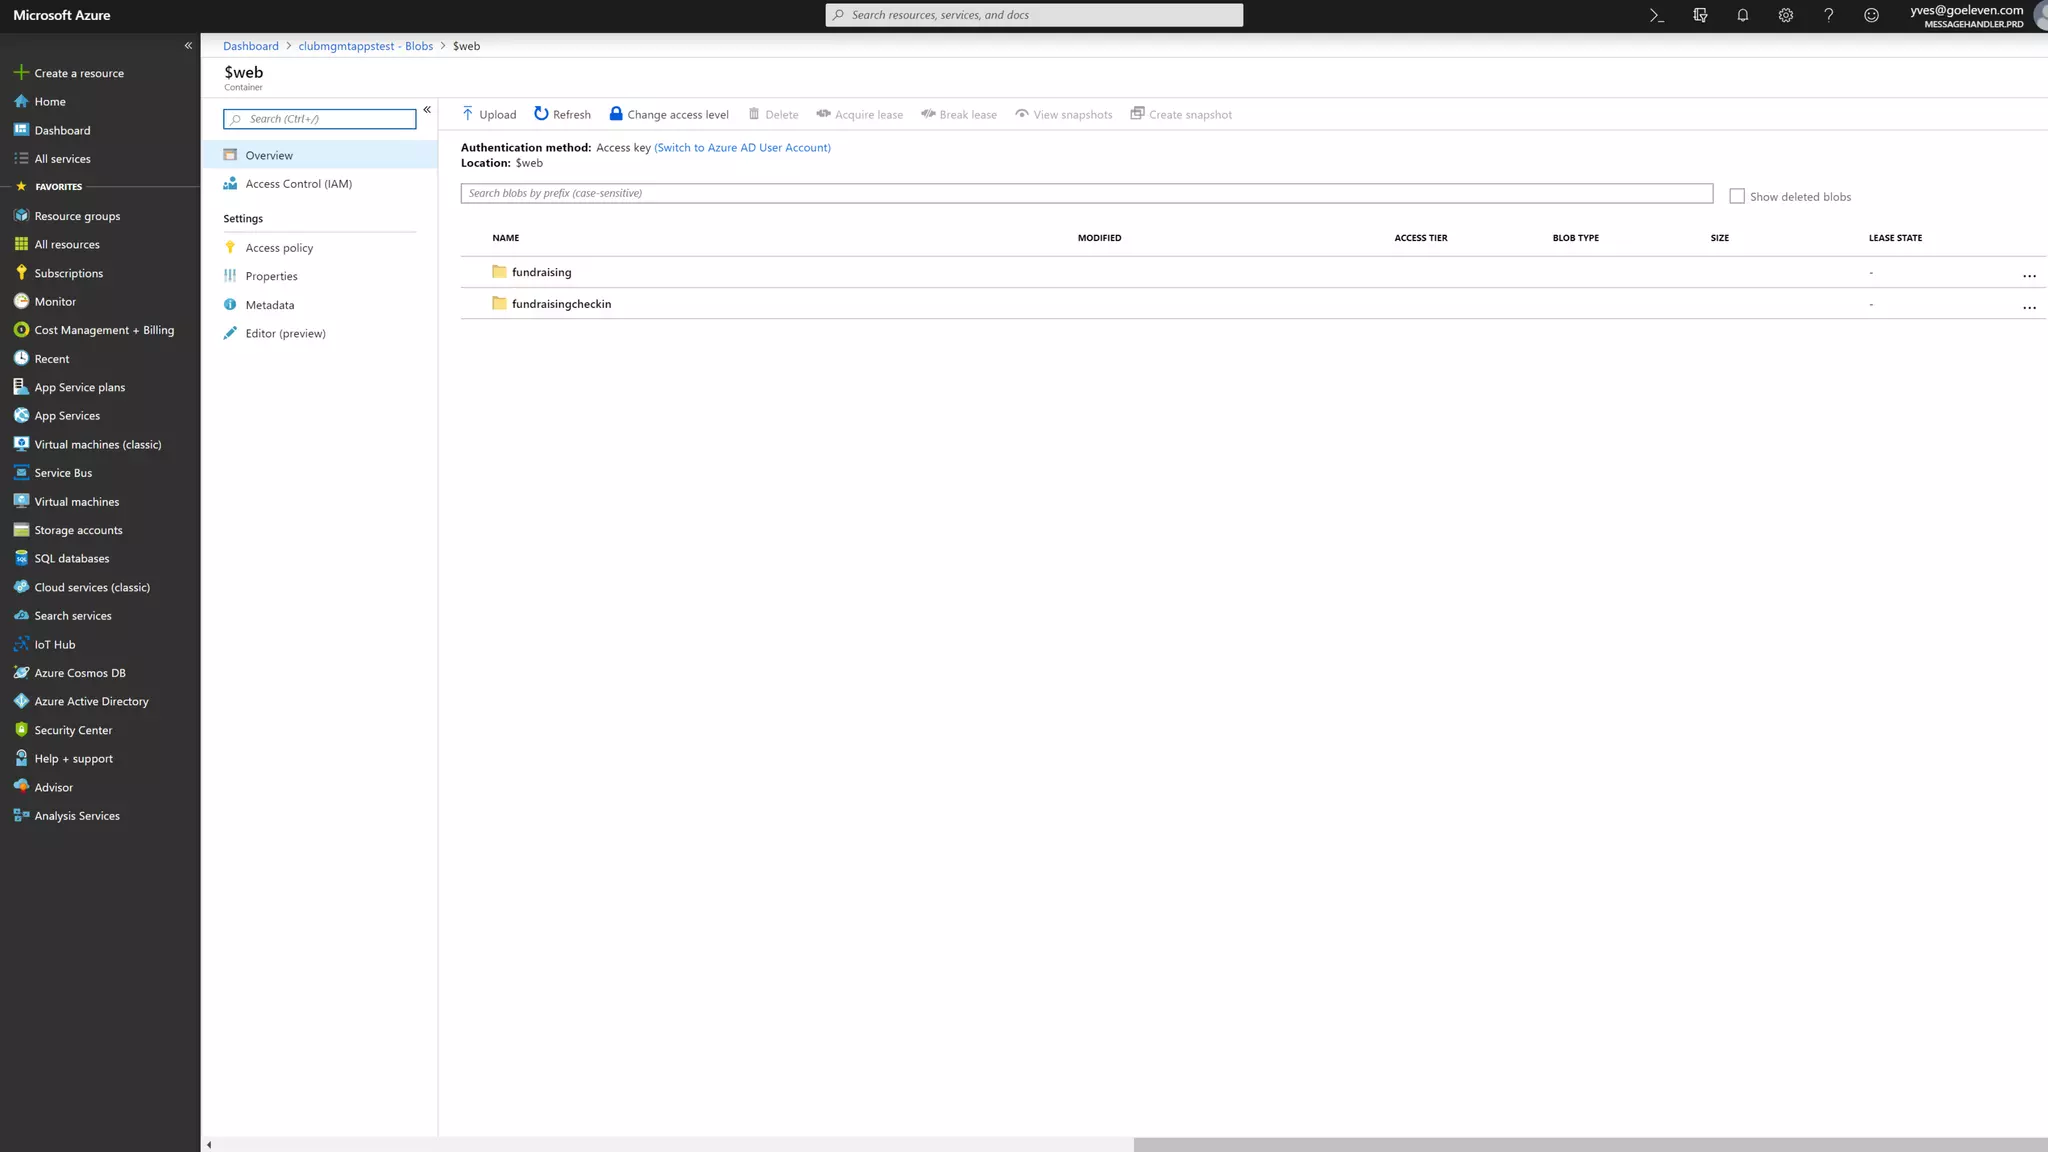Open context menu for fundraising folder
Screen dimensions: 2048x1152
click(x=2029, y=275)
